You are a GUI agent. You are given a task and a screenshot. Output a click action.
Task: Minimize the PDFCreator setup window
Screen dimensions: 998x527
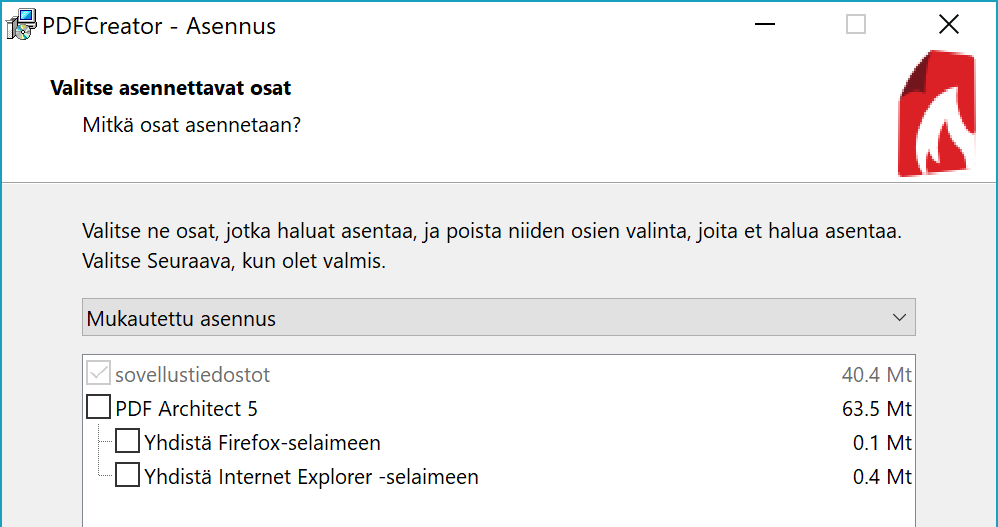click(765, 25)
